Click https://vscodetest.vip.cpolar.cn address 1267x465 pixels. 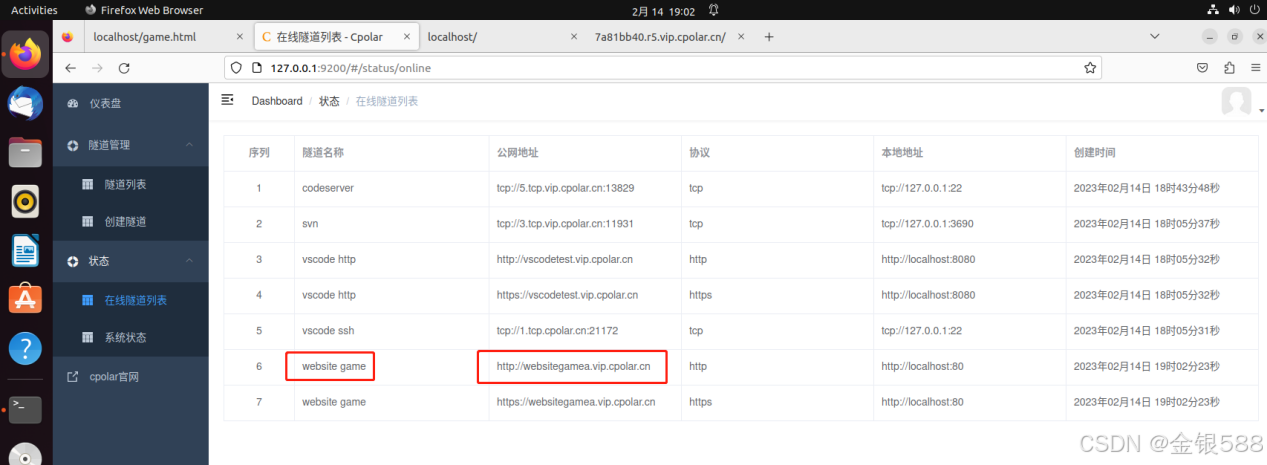567,295
